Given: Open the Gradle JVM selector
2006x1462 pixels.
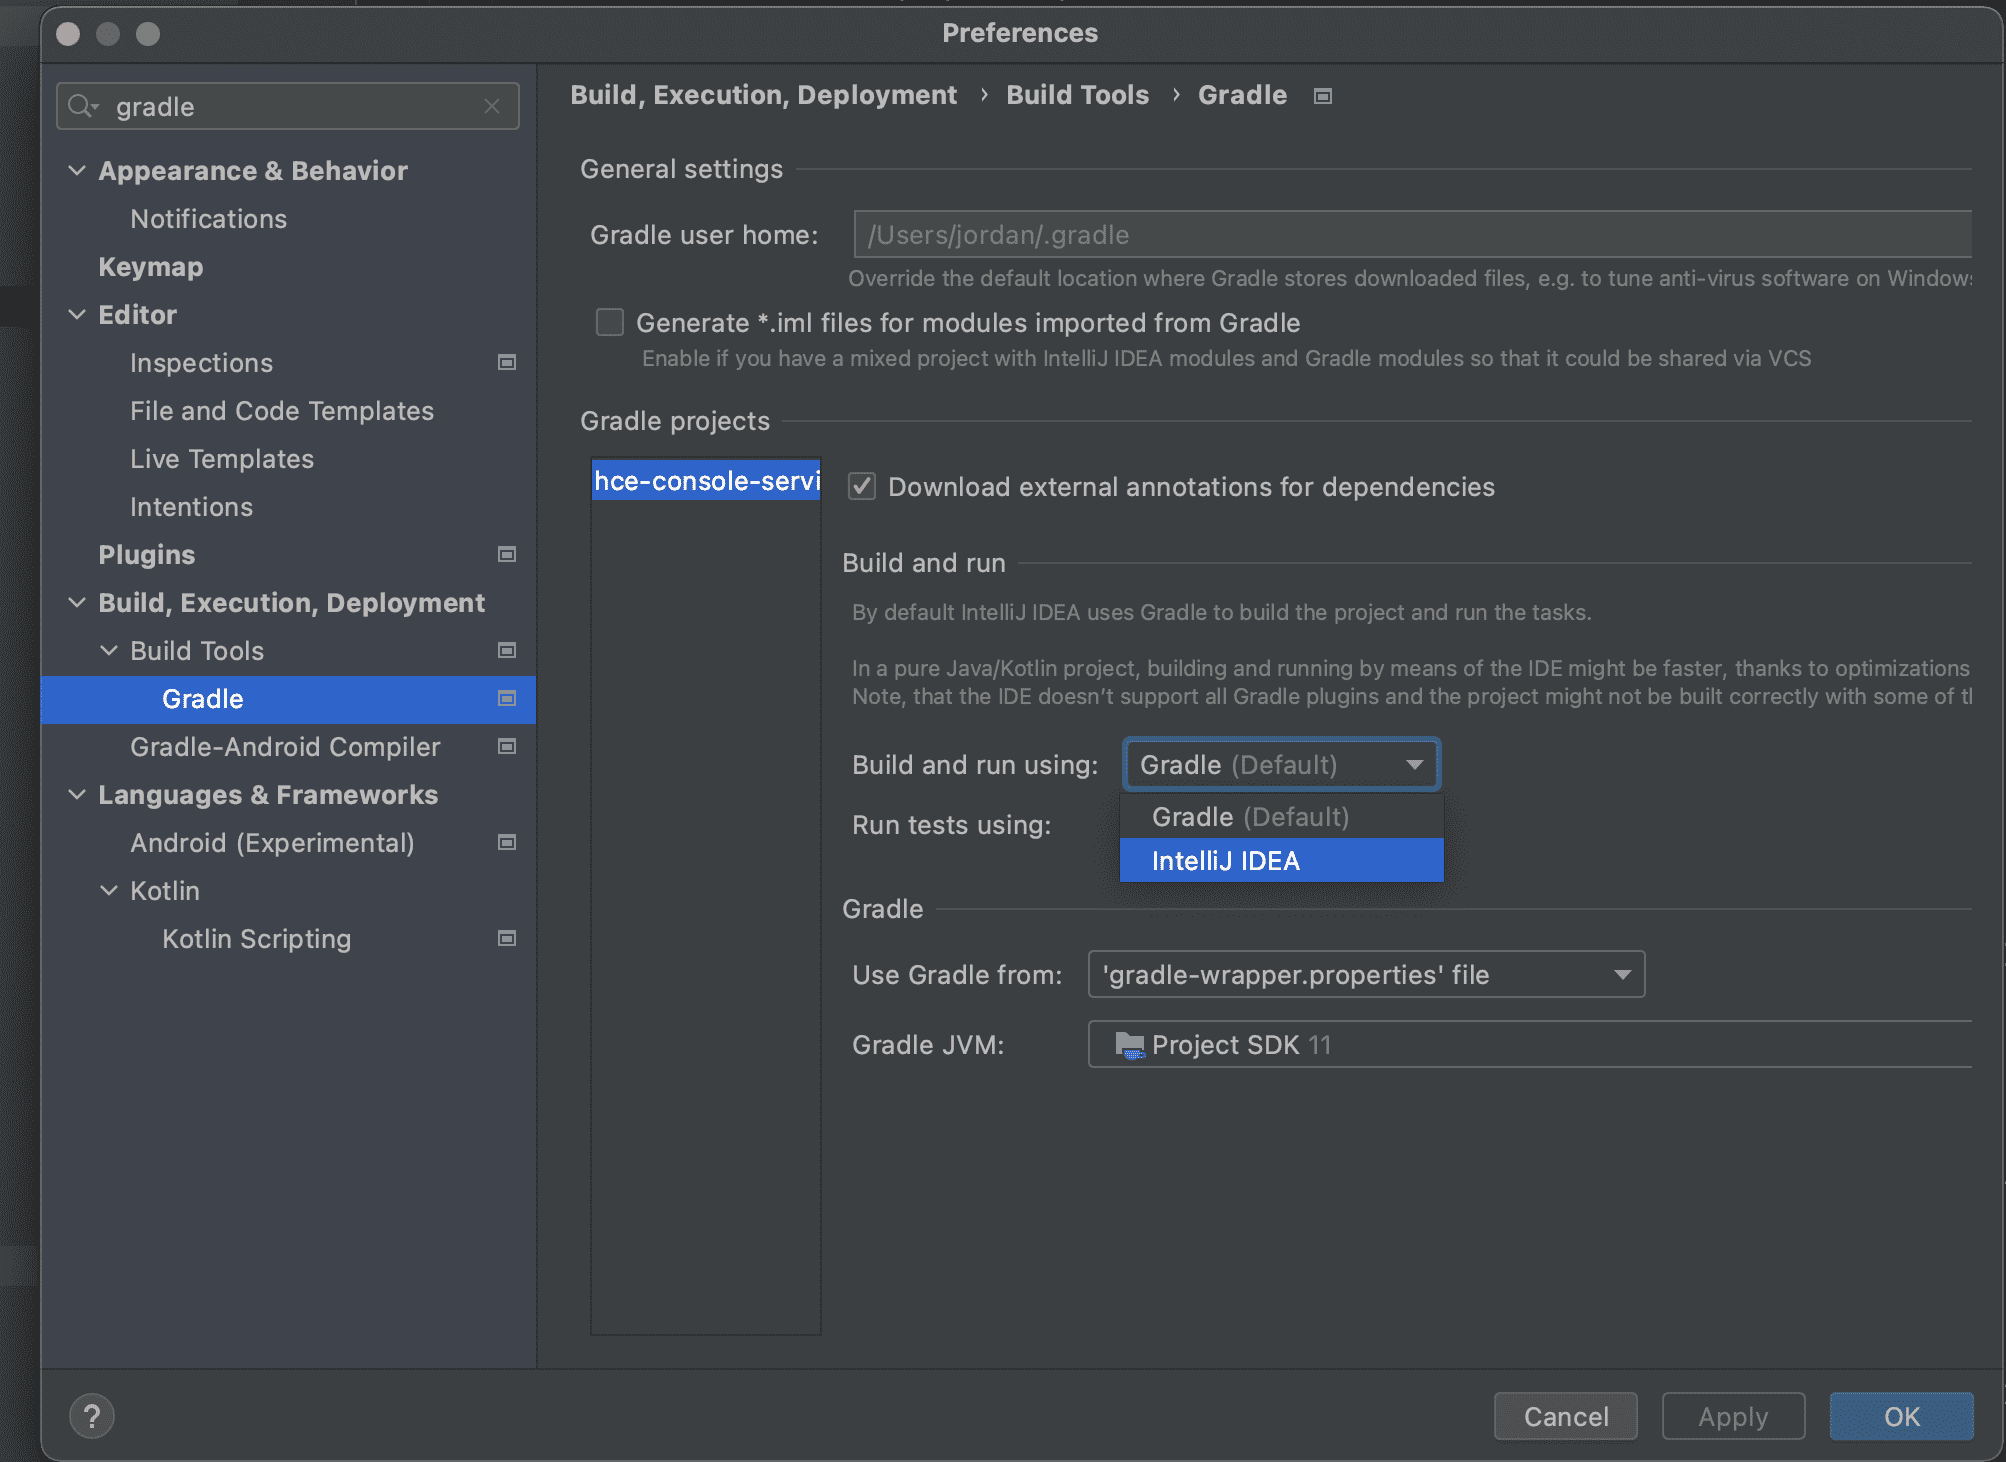Looking at the screenshot, I should [1530, 1045].
